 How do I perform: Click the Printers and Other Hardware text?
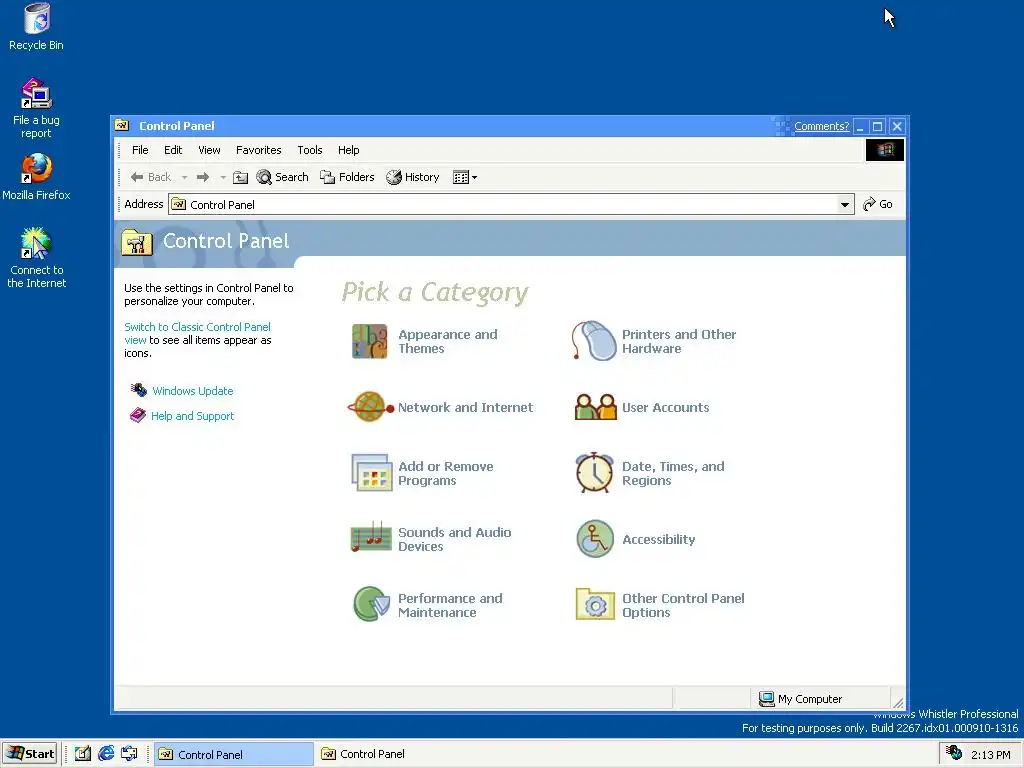679,341
